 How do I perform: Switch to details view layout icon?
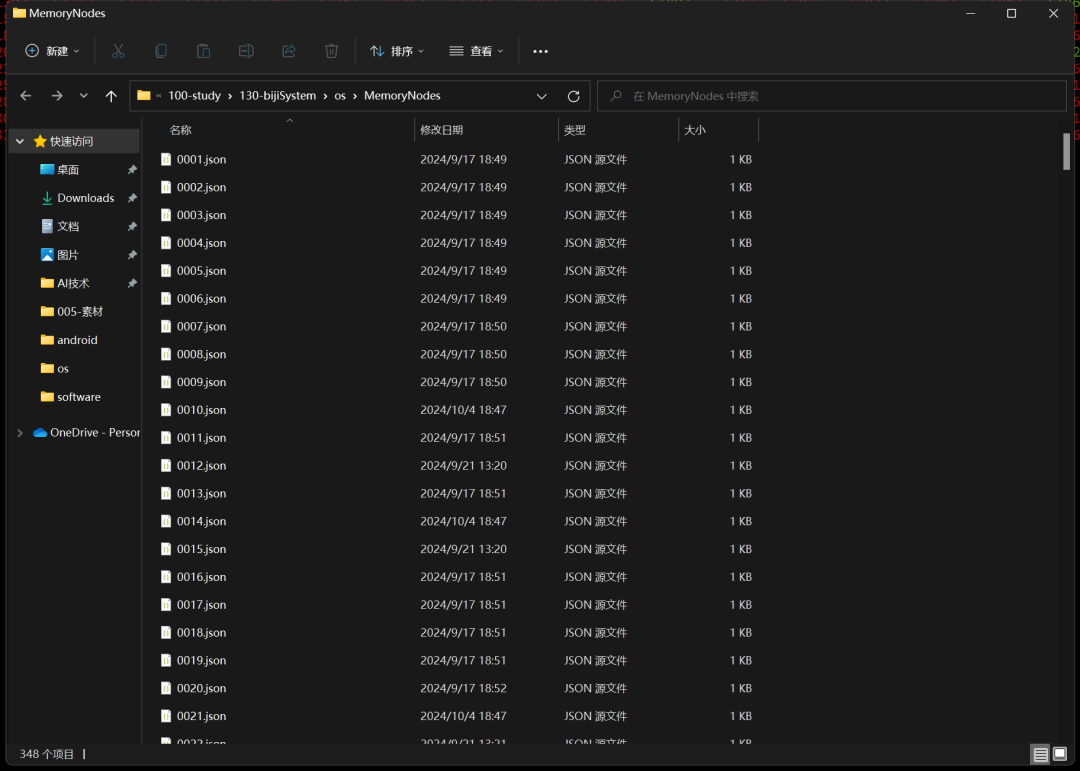pyautogui.click(x=1040, y=754)
